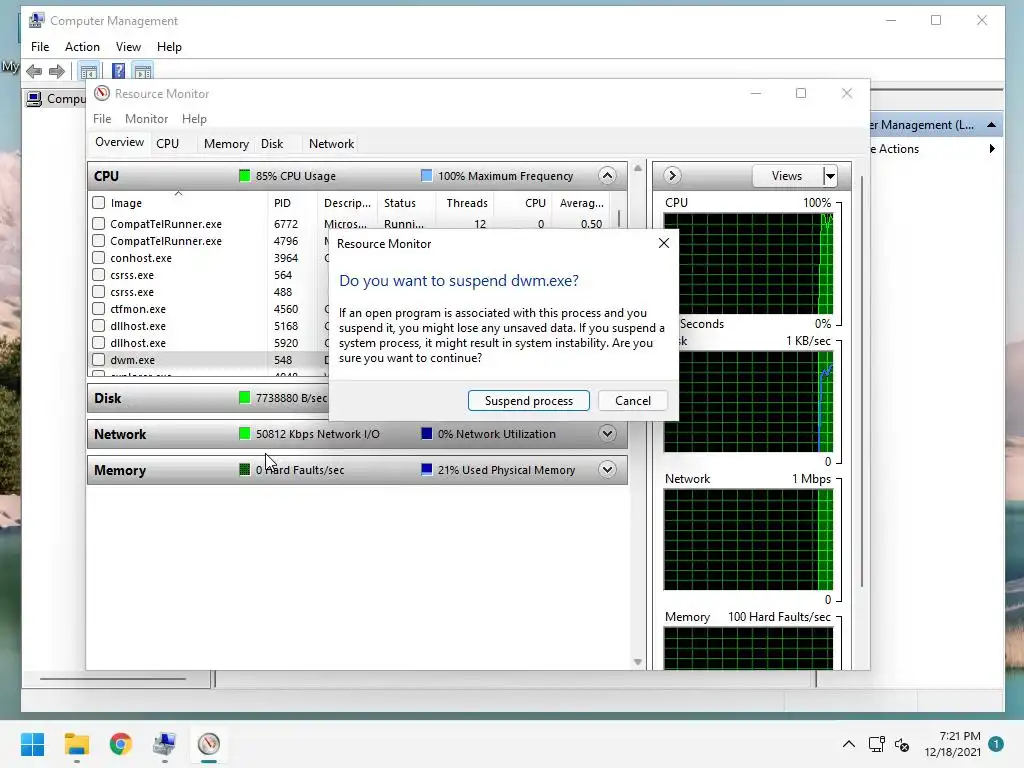Switch to Computer Management taskbar icon
1024x768 pixels.
(165, 744)
